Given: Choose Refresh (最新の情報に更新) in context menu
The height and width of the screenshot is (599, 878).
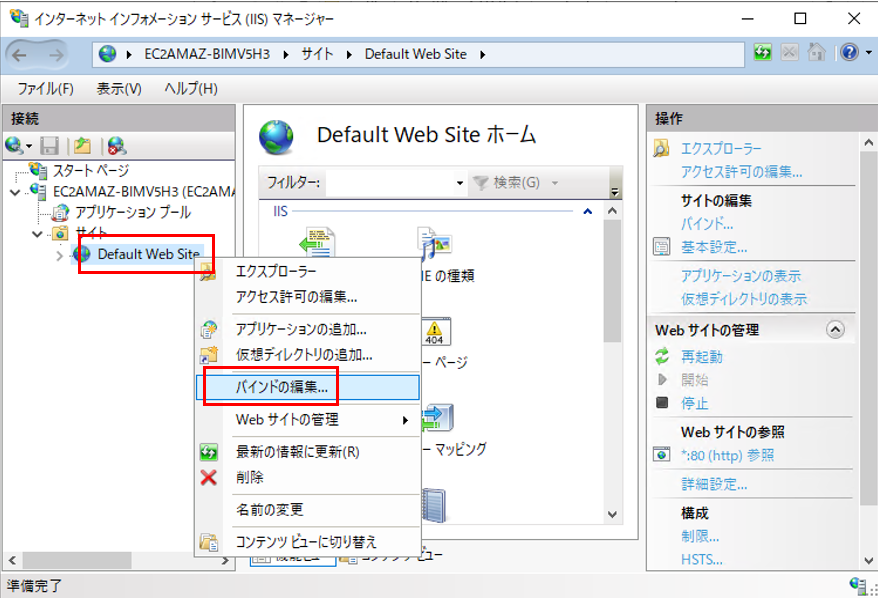Looking at the screenshot, I should (308, 452).
